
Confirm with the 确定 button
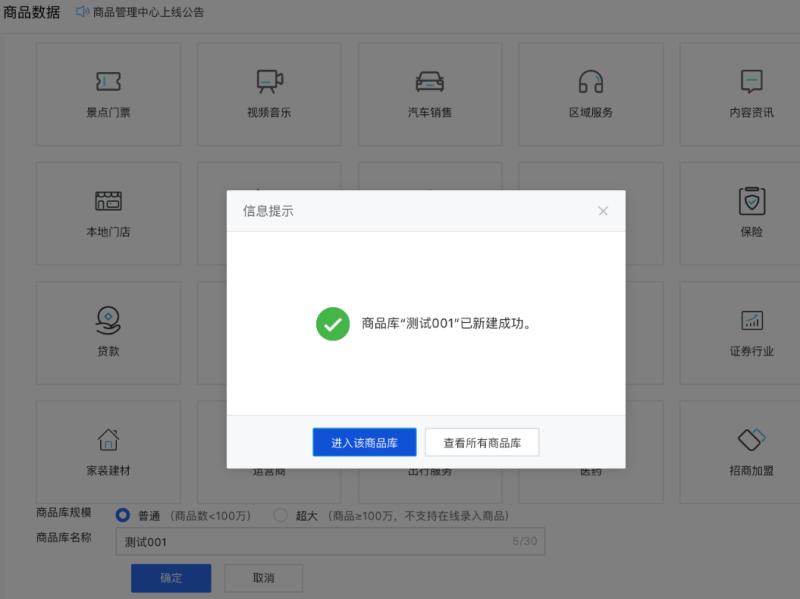(x=170, y=577)
